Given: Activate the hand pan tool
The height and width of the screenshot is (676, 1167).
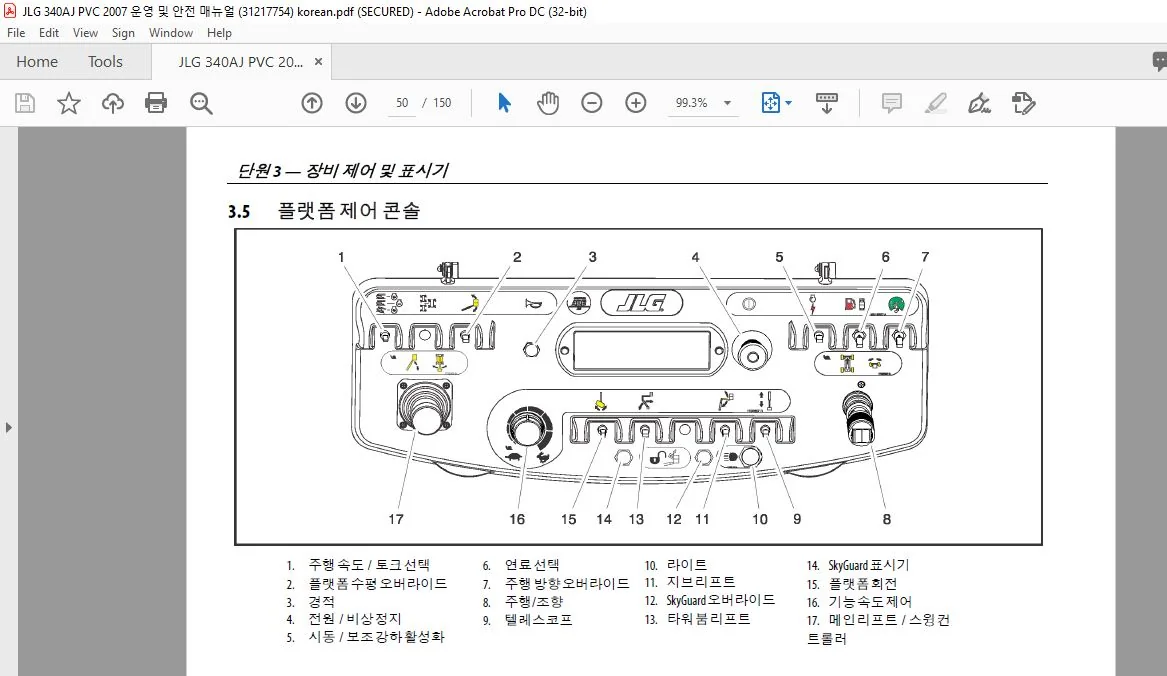Looking at the screenshot, I should [548, 103].
